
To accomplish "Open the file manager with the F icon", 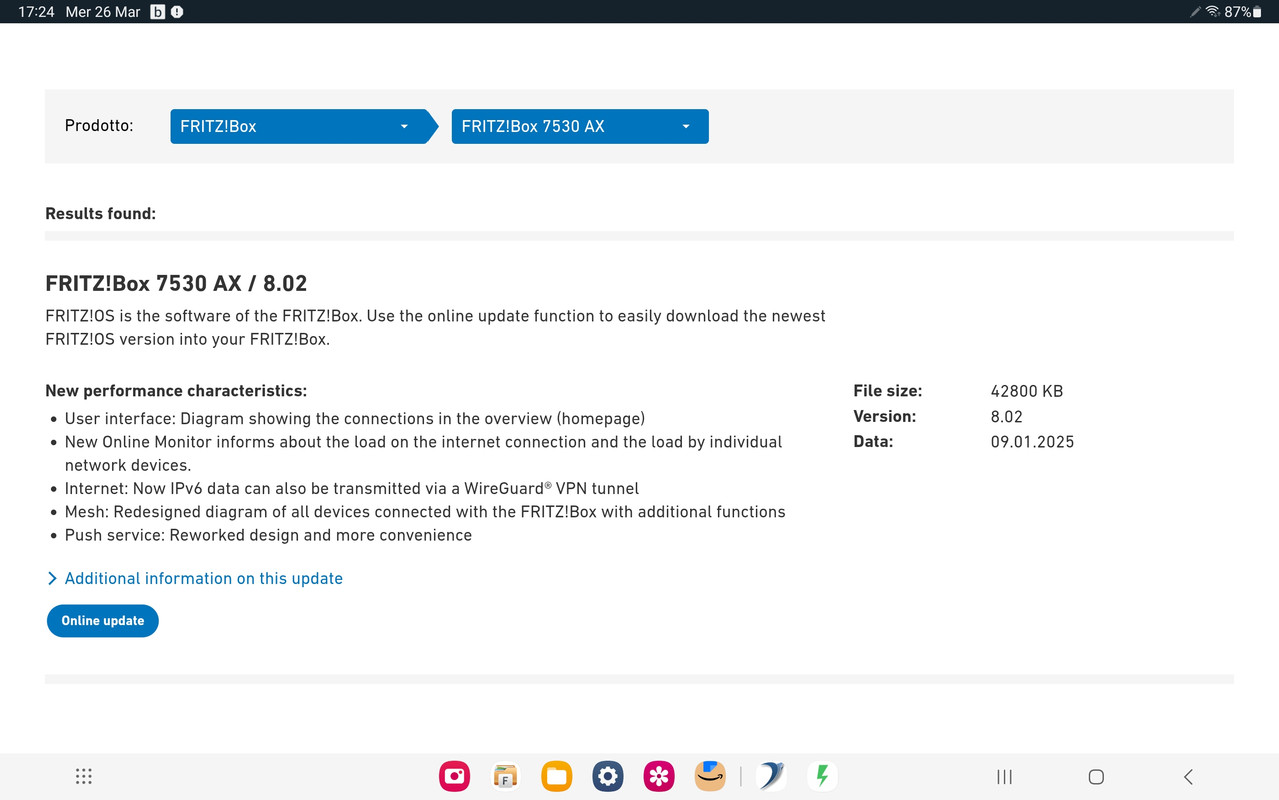I will pyautogui.click(x=505, y=776).
